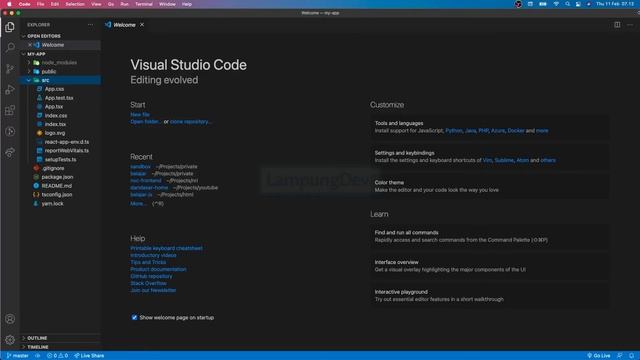Open errors and warnings status indicator
Viewport: 640px width, 360px height.
click(58, 356)
